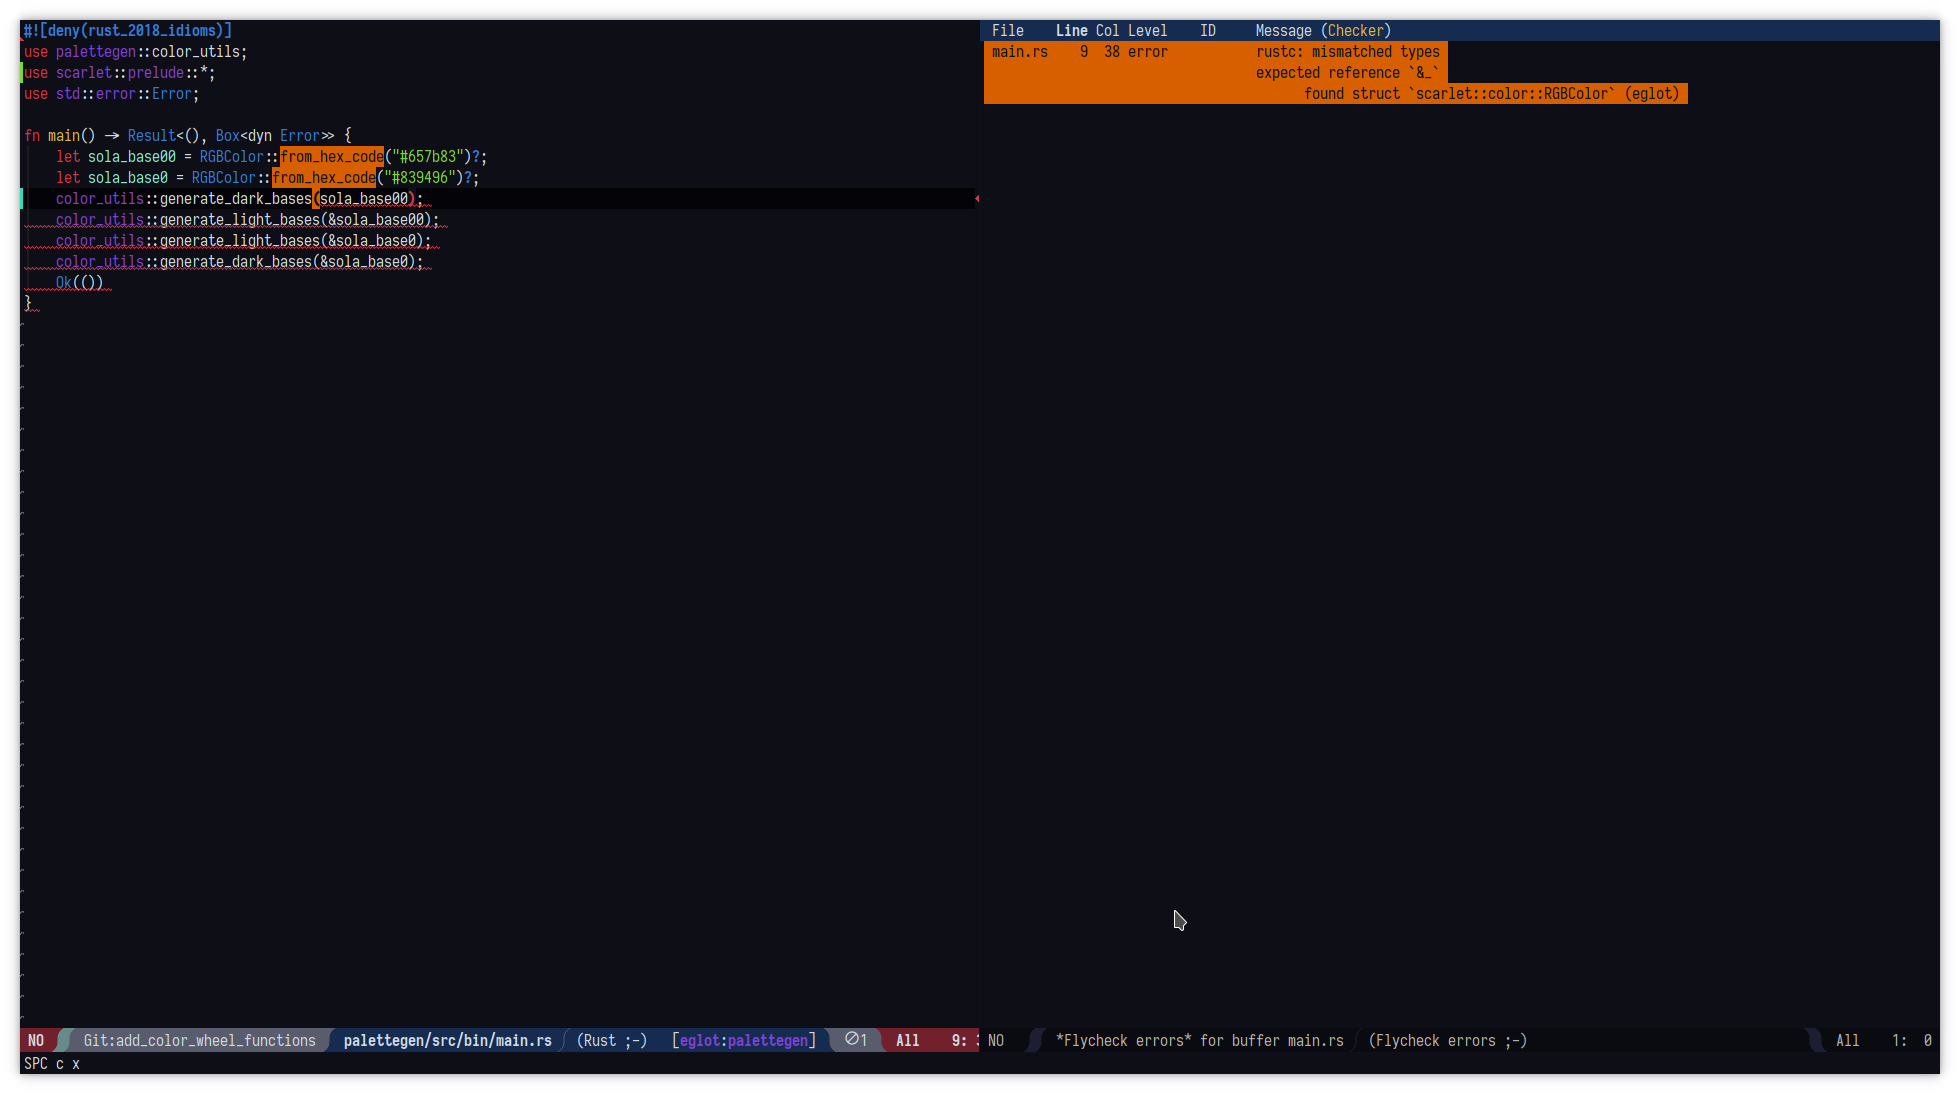Image resolution: width=1960 pixels, height=1094 pixels.
Task: Click the red fringe error marker on line 9
Action: 977,199
